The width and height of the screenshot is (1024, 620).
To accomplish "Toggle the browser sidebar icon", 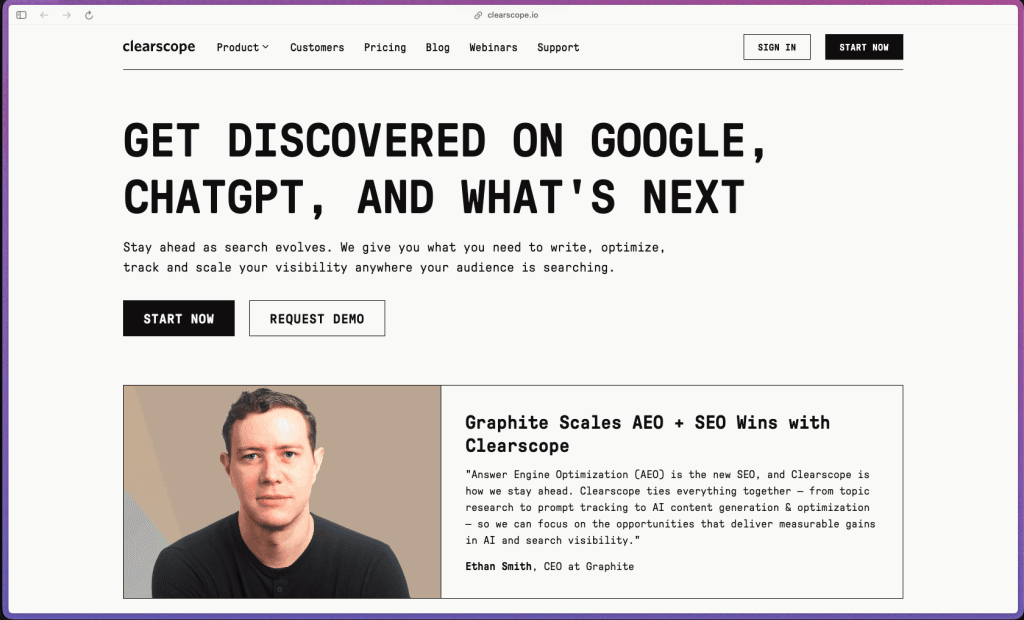I will (22, 15).
